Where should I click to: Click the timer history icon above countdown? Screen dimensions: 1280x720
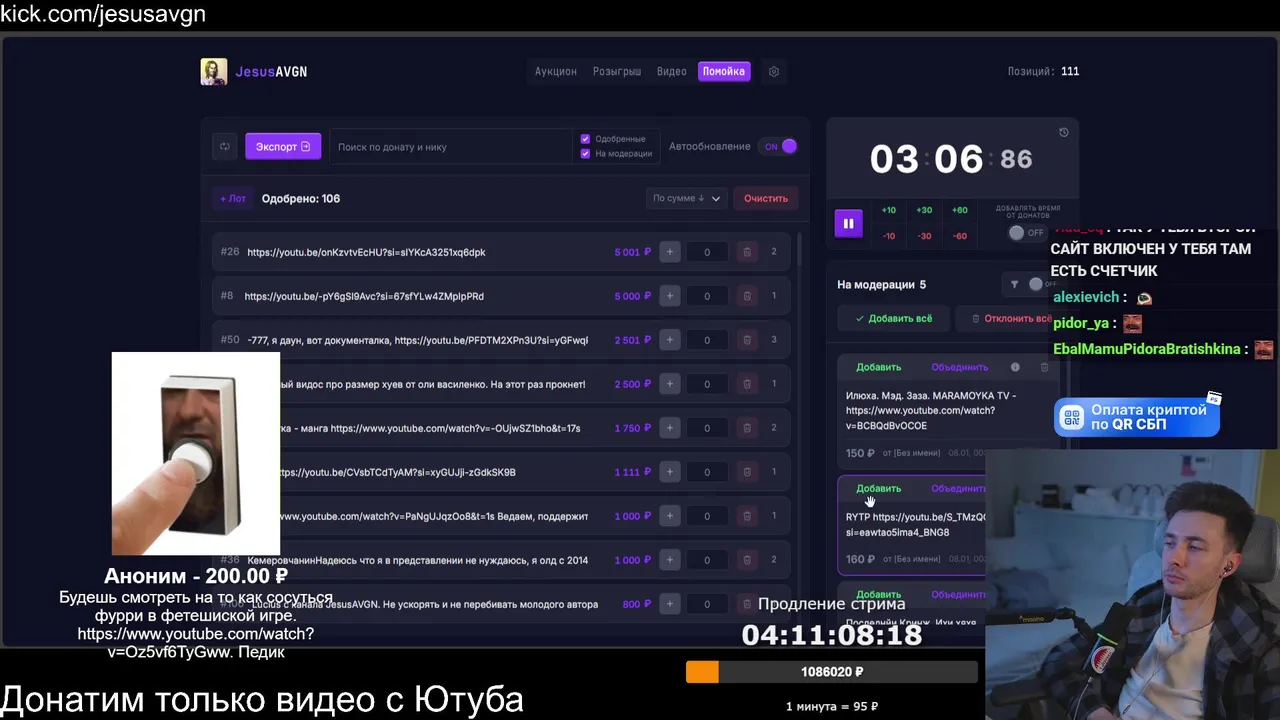(x=1063, y=132)
